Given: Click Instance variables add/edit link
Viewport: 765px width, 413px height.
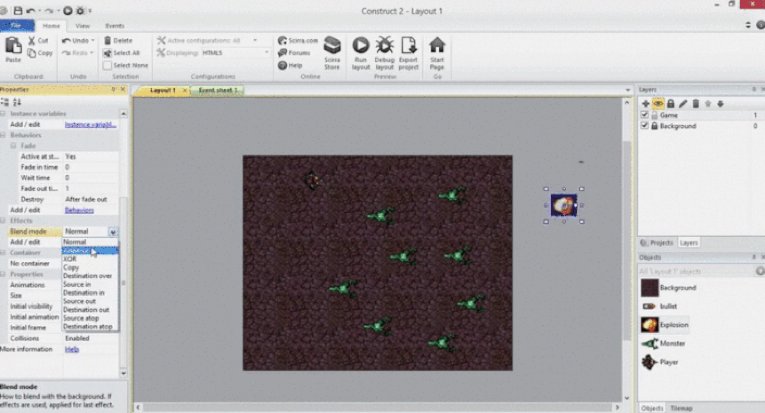Looking at the screenshot, I should click(90, 125).
